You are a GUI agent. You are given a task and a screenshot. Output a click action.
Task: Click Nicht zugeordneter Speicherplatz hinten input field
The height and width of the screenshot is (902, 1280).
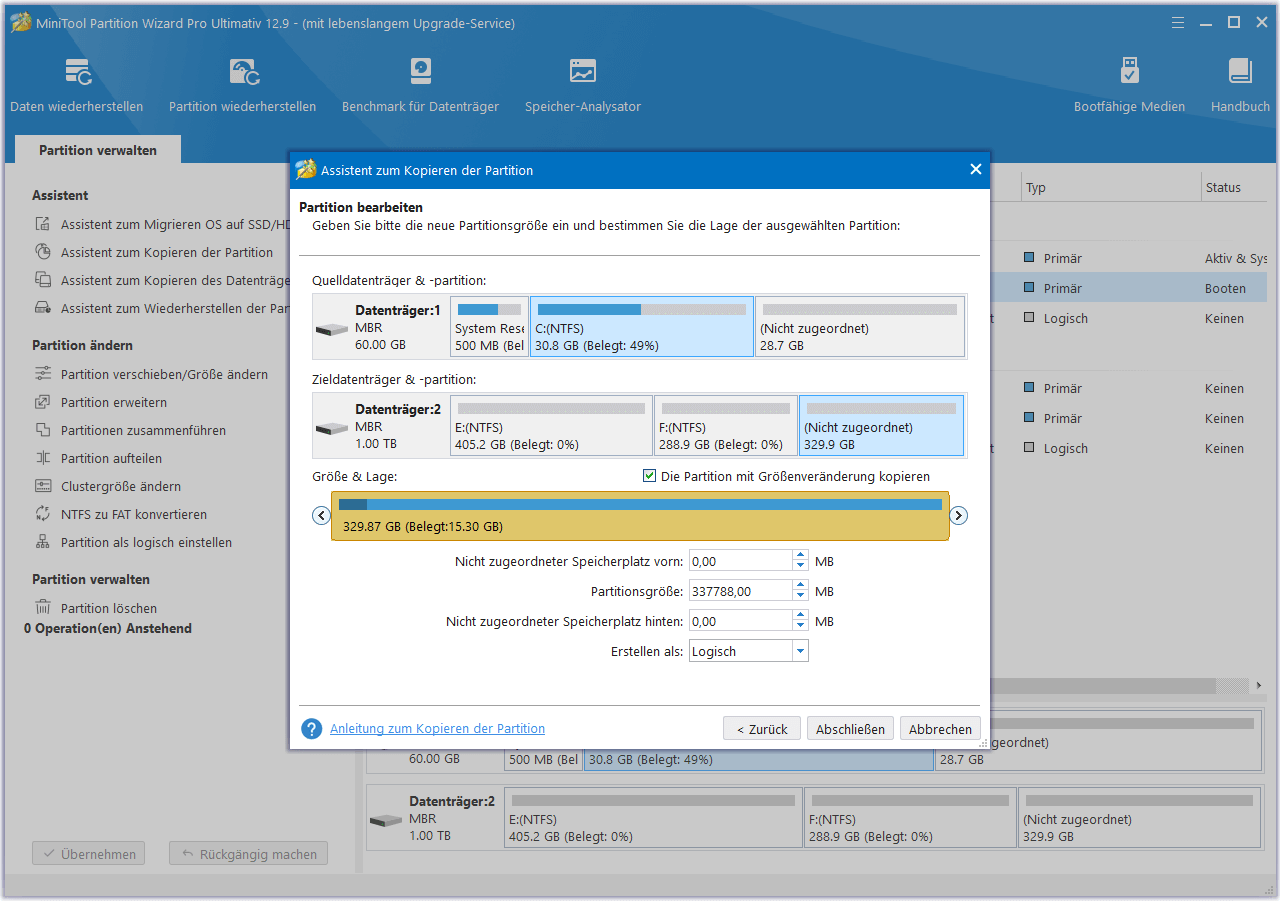point(741,621)
